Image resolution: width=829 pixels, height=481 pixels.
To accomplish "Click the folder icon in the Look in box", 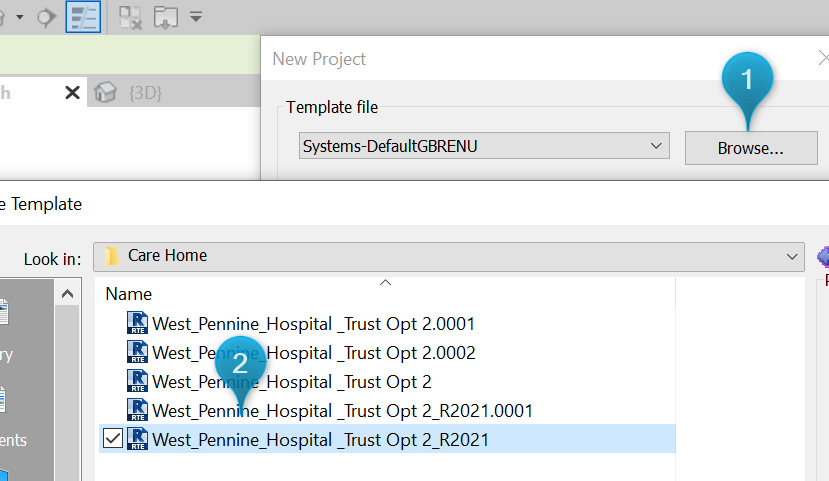I will click(113, 256).
